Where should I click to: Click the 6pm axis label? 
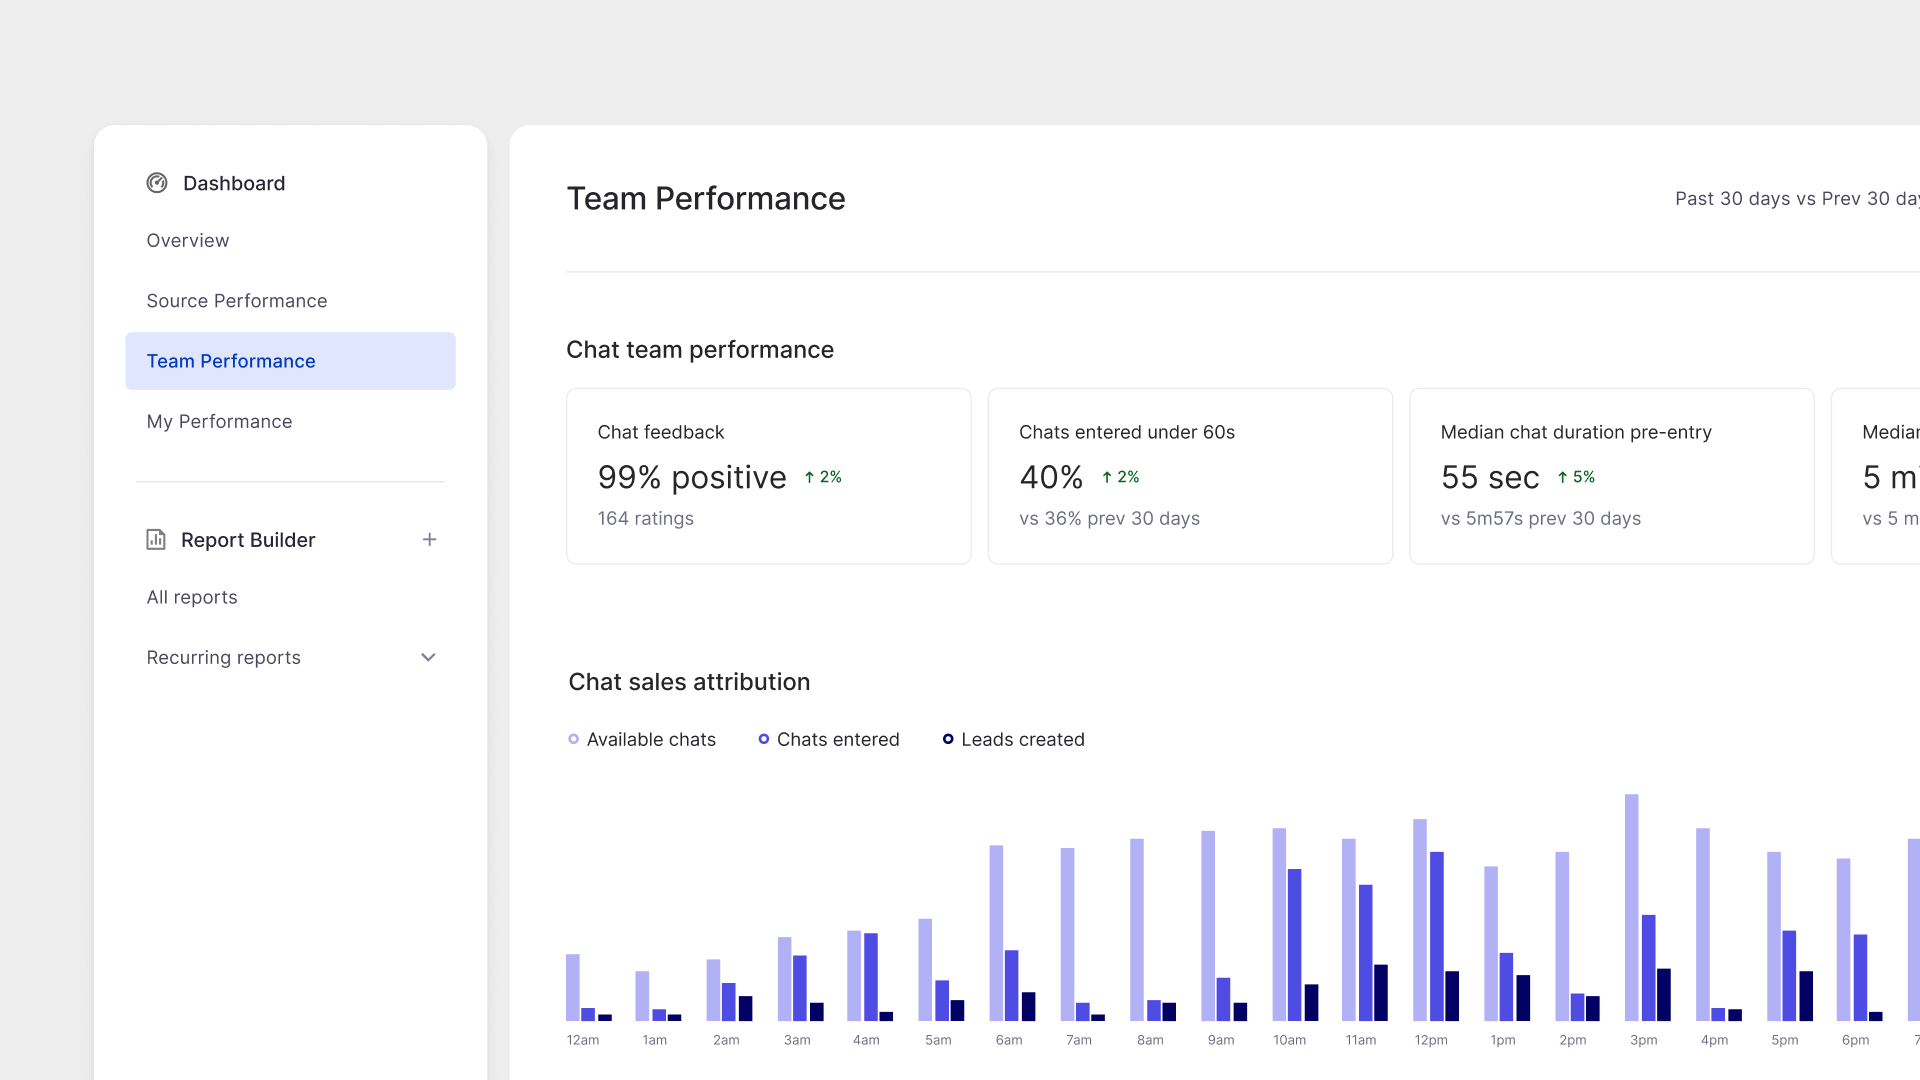(x=1856, y=1041)
